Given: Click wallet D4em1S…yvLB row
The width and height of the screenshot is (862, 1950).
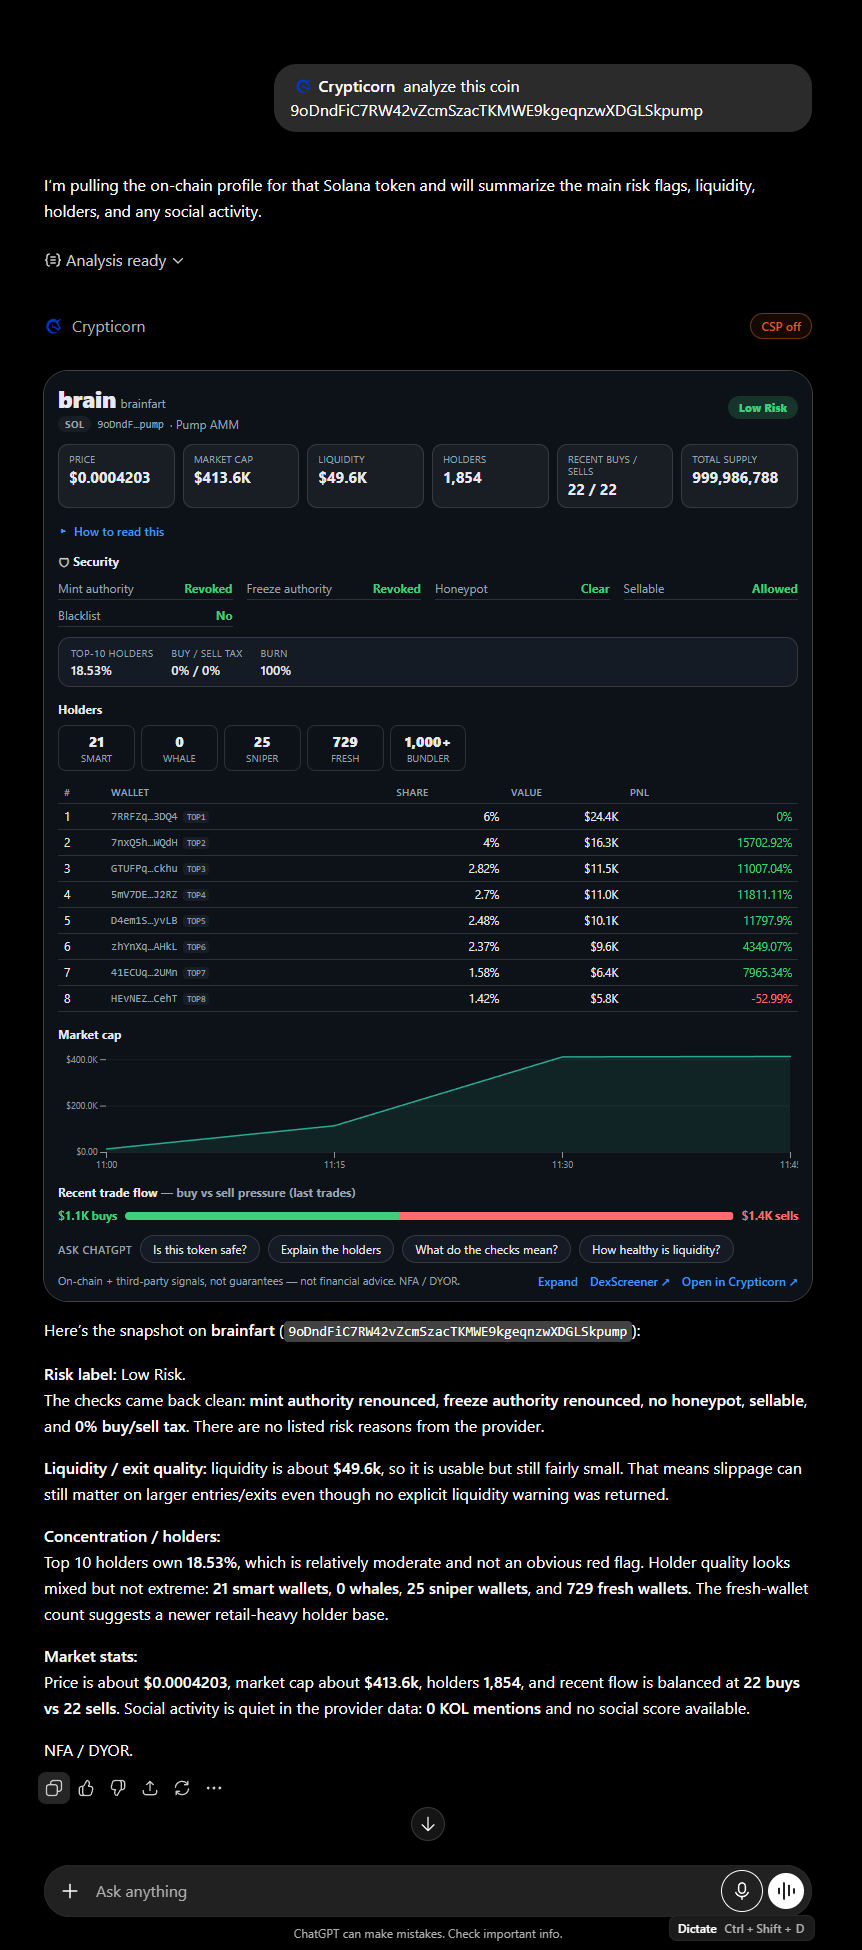Looking at the screenshot, I should 428,921.
